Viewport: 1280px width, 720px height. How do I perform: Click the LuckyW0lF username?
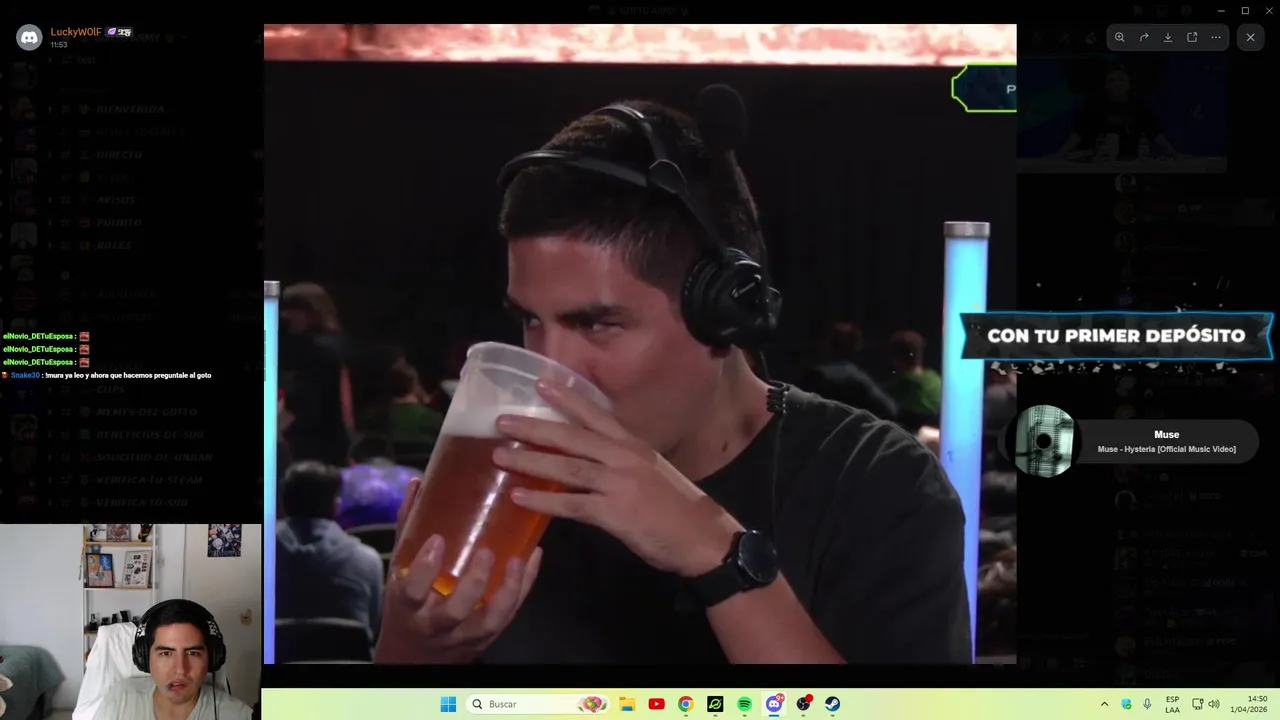click(76, 32)
